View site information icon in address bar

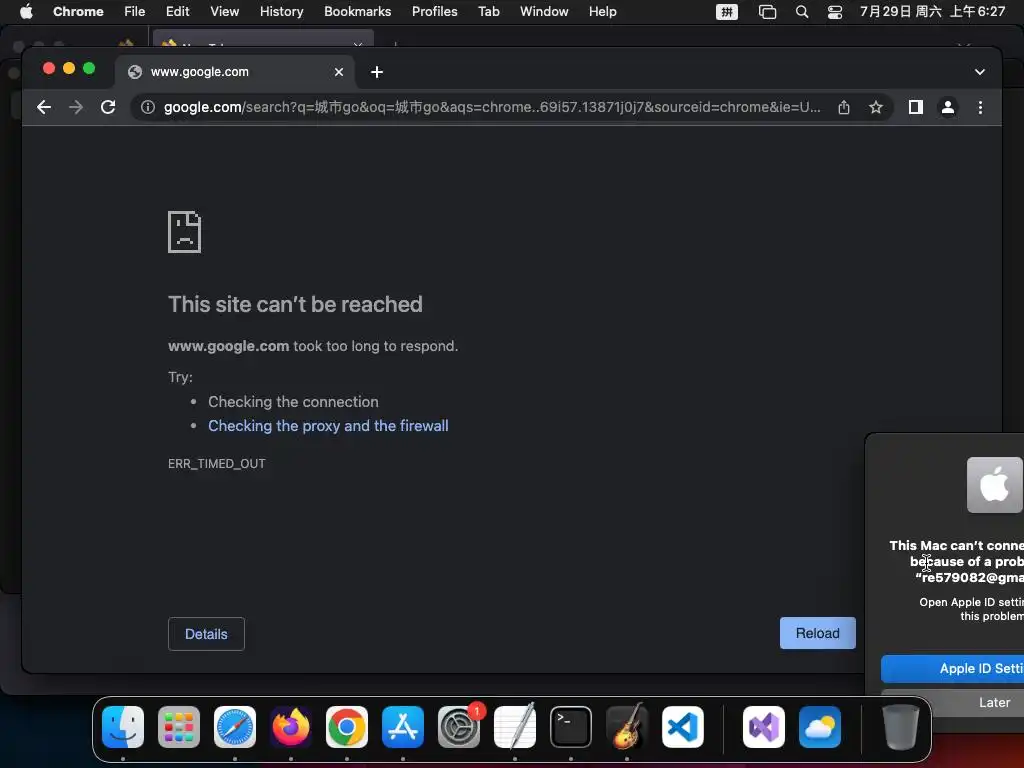[148, 107]
